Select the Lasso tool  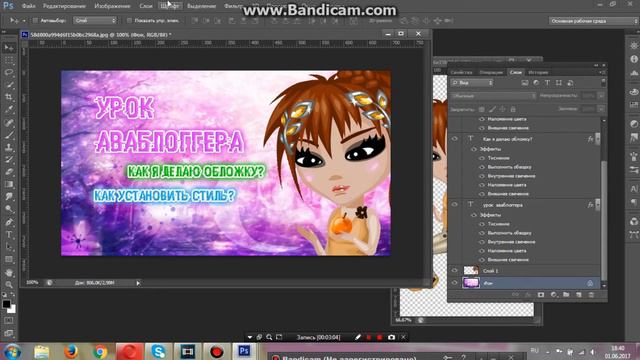pyautogui.click(x=9, y=73)
